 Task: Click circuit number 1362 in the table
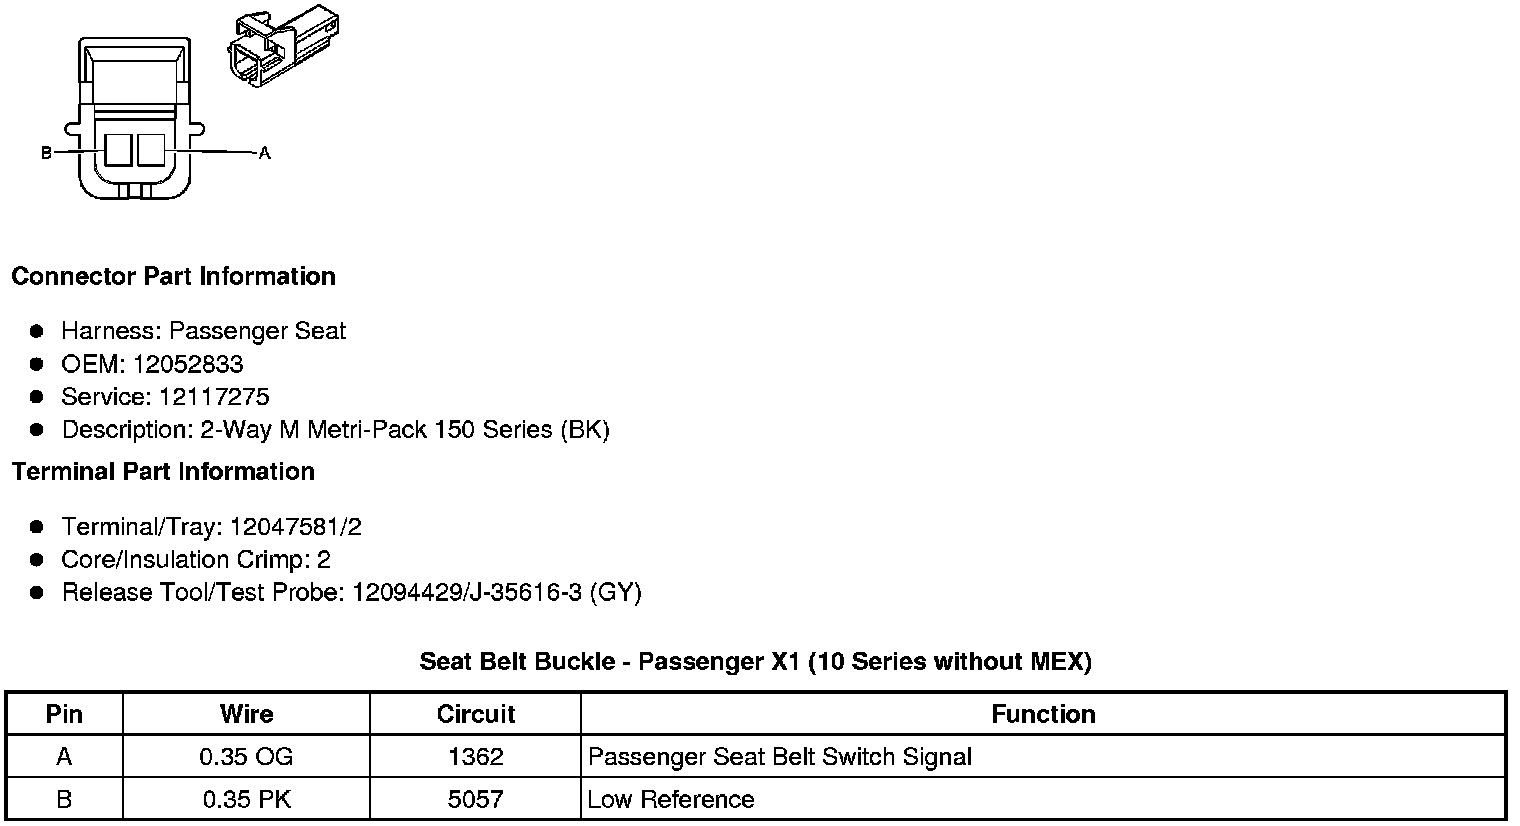(x=476, y=757)
